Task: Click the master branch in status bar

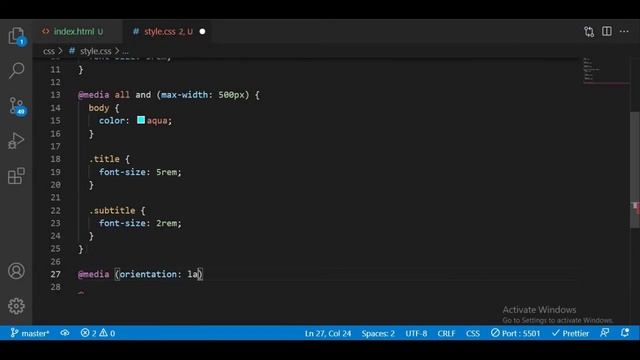Action: (x=29, y=333)
